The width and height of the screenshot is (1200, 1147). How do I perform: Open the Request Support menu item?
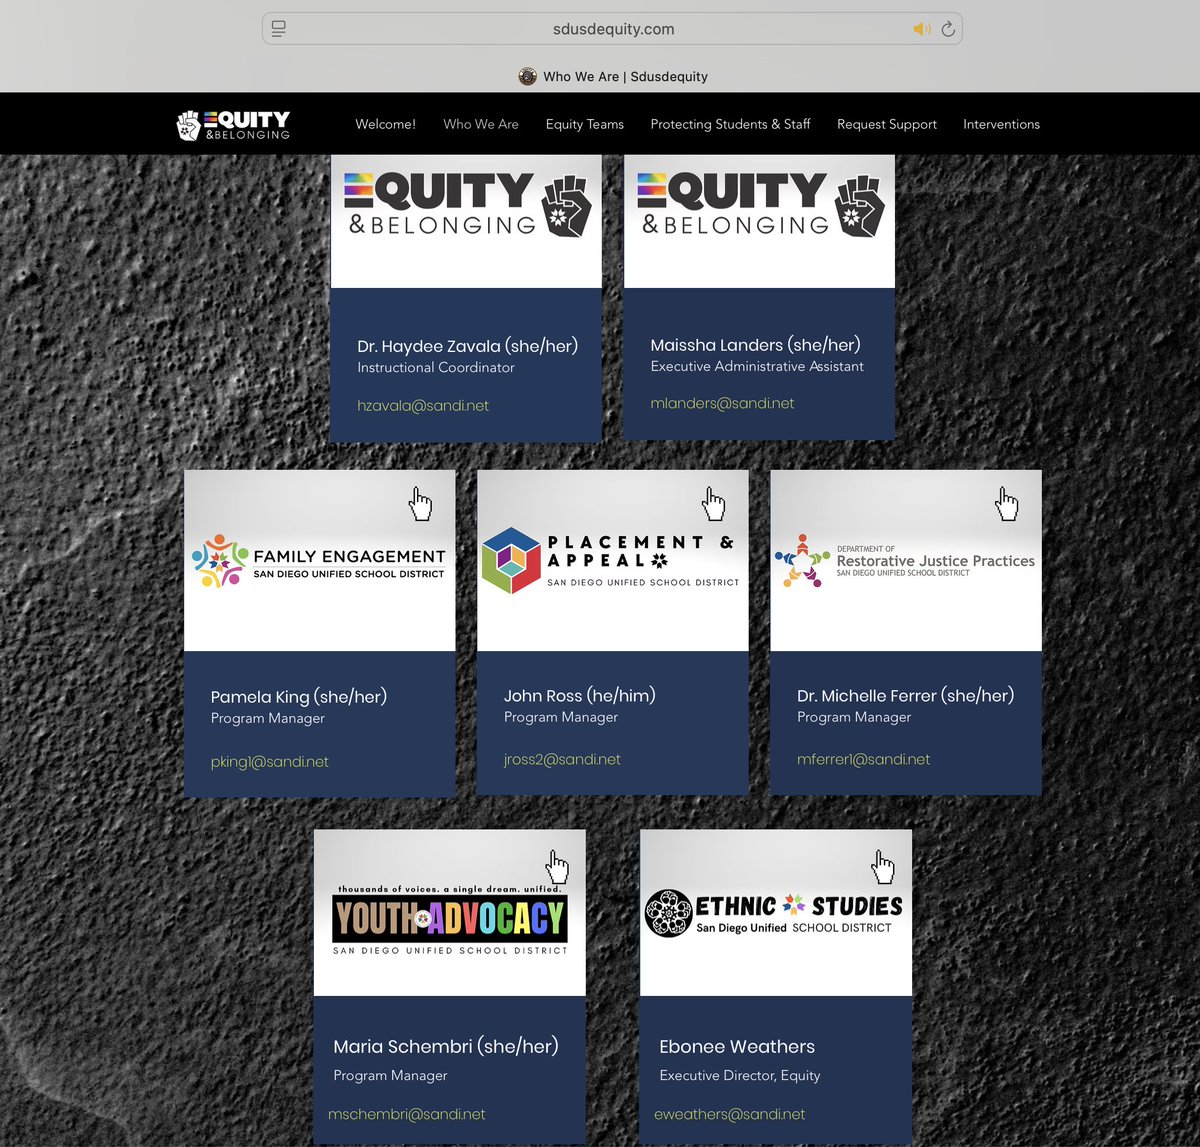(887, 124)
